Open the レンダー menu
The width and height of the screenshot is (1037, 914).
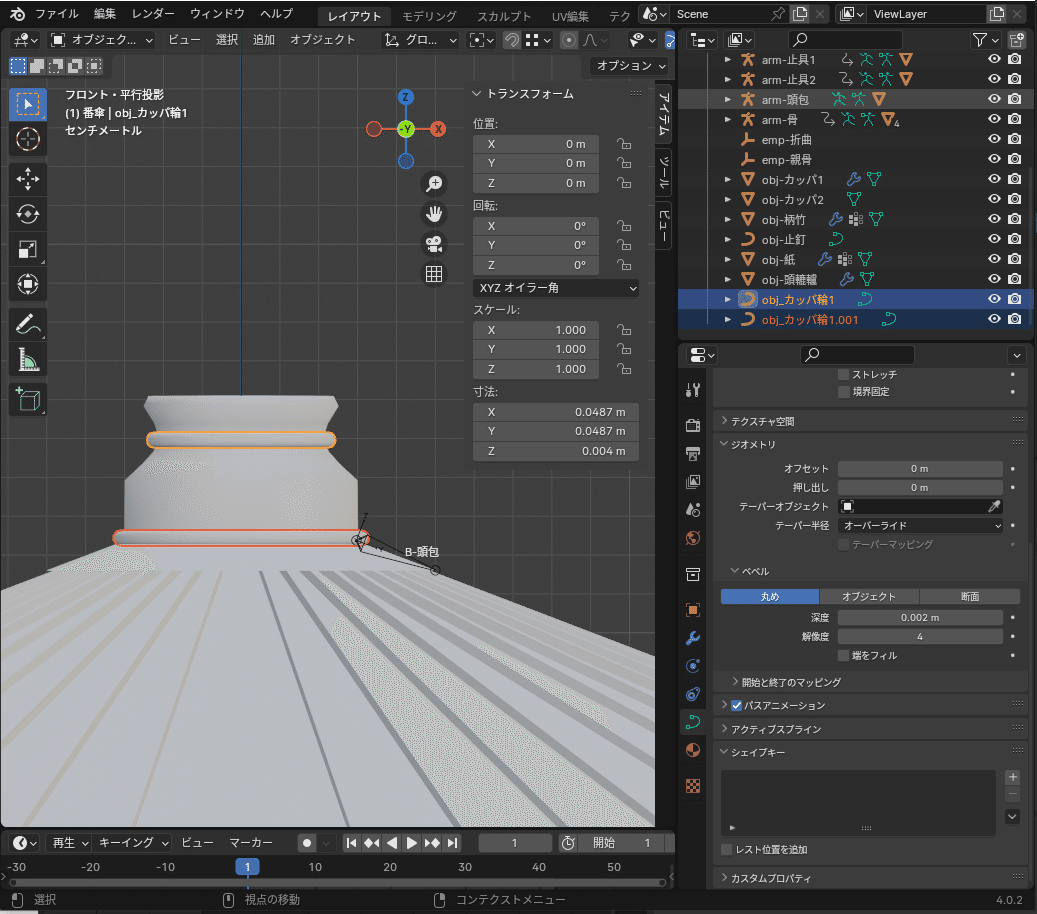[x=153, y=14]
